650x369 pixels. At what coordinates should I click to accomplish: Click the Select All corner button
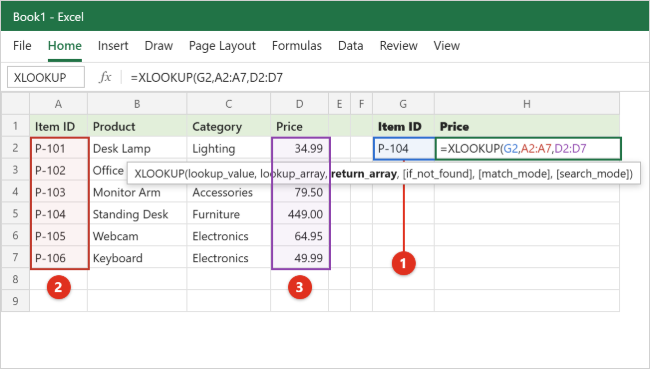point(15,104)
